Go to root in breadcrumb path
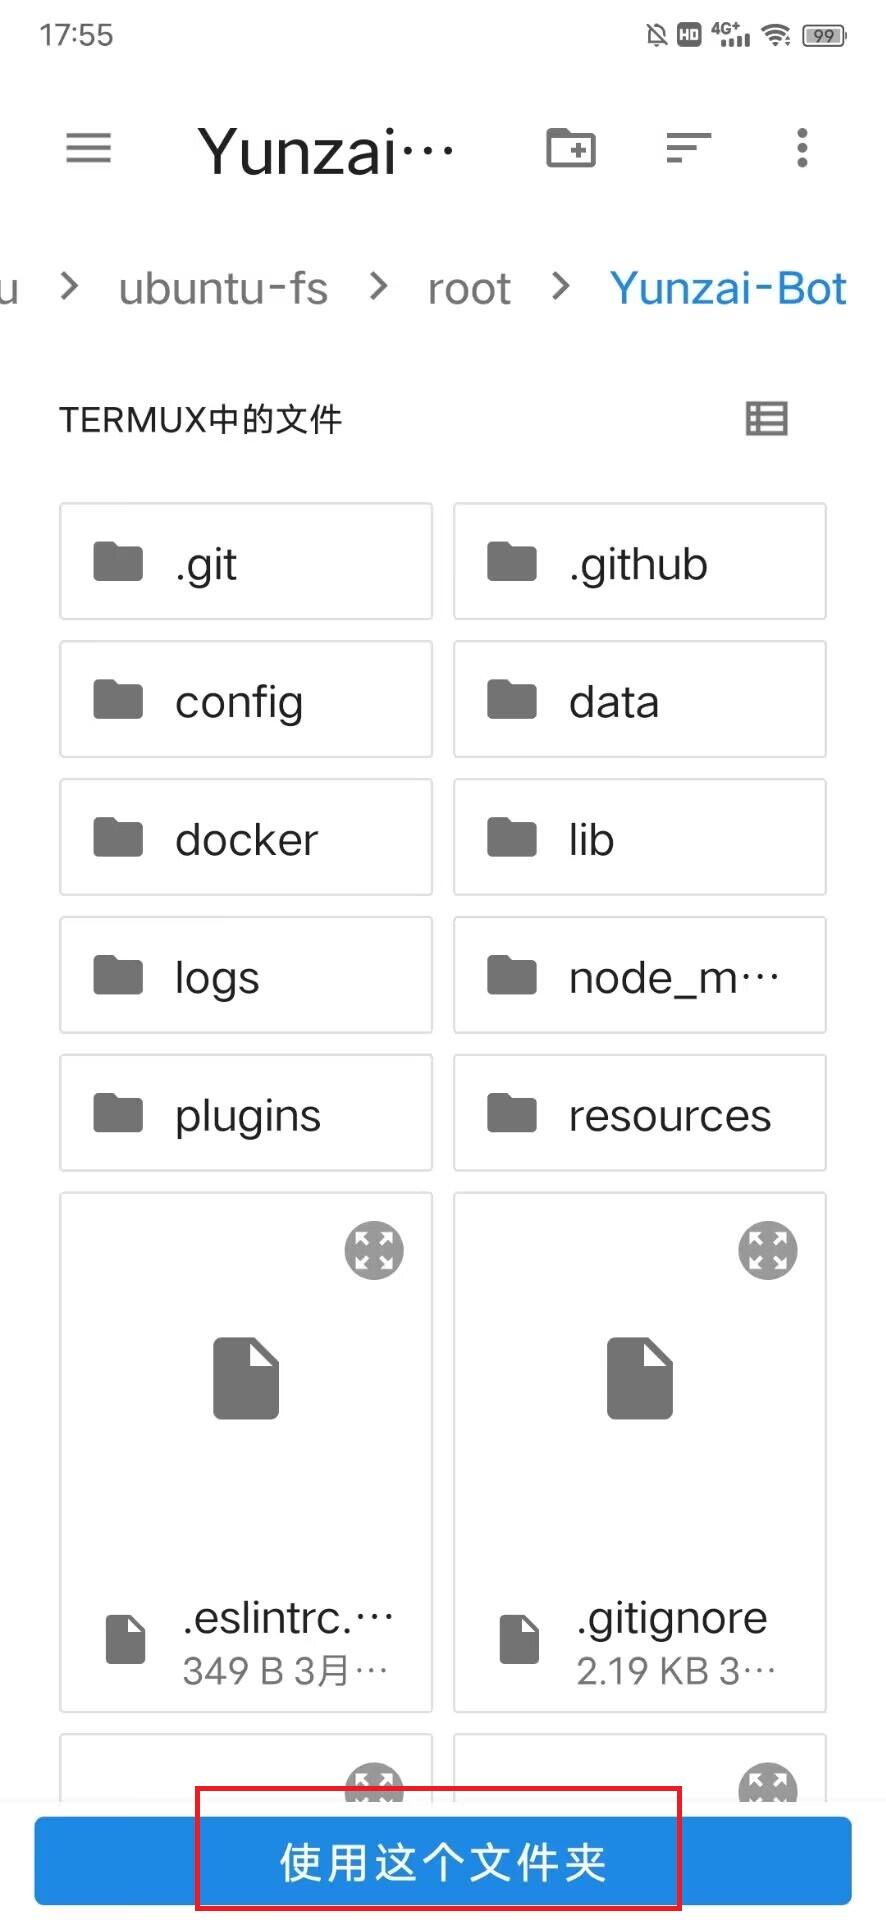 pyautogui.click(x=469, y=289)
